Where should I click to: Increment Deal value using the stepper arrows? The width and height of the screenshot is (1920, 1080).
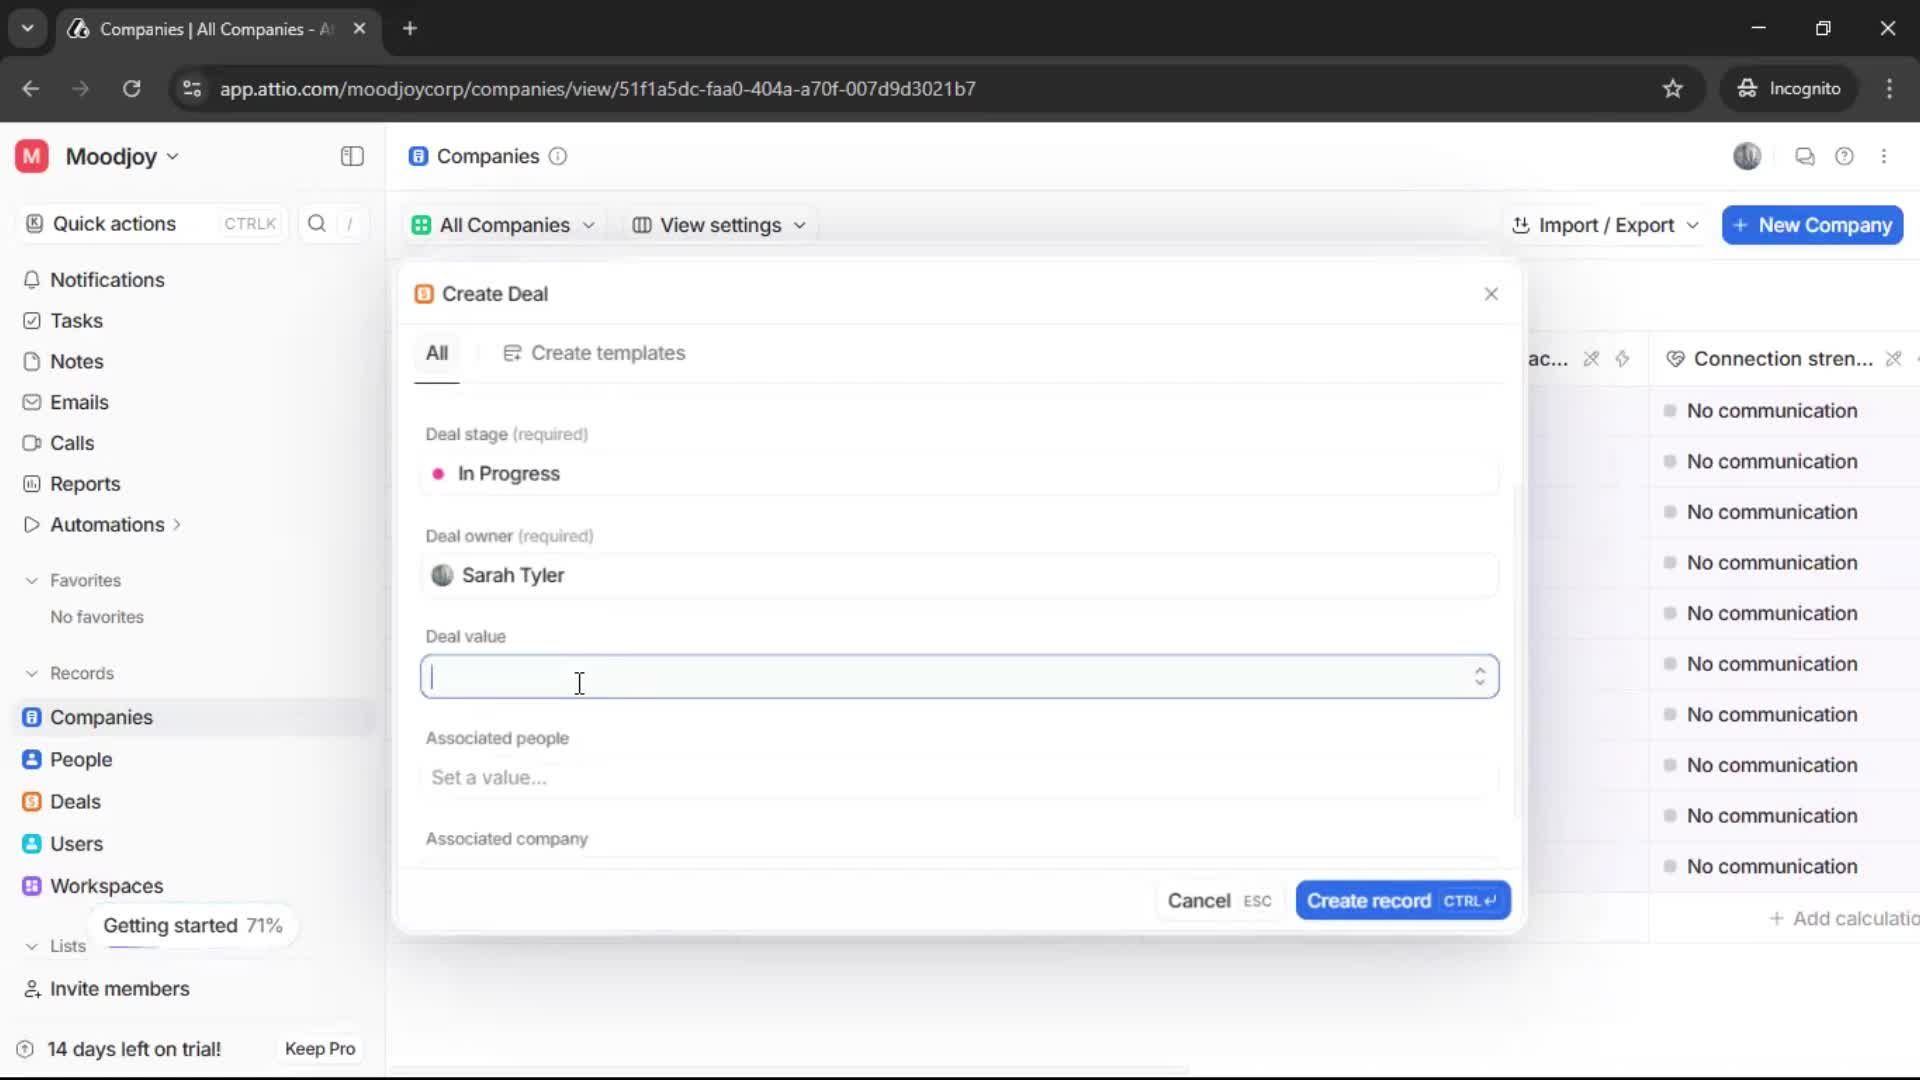pyautogui.click(x=1481, y=676)
